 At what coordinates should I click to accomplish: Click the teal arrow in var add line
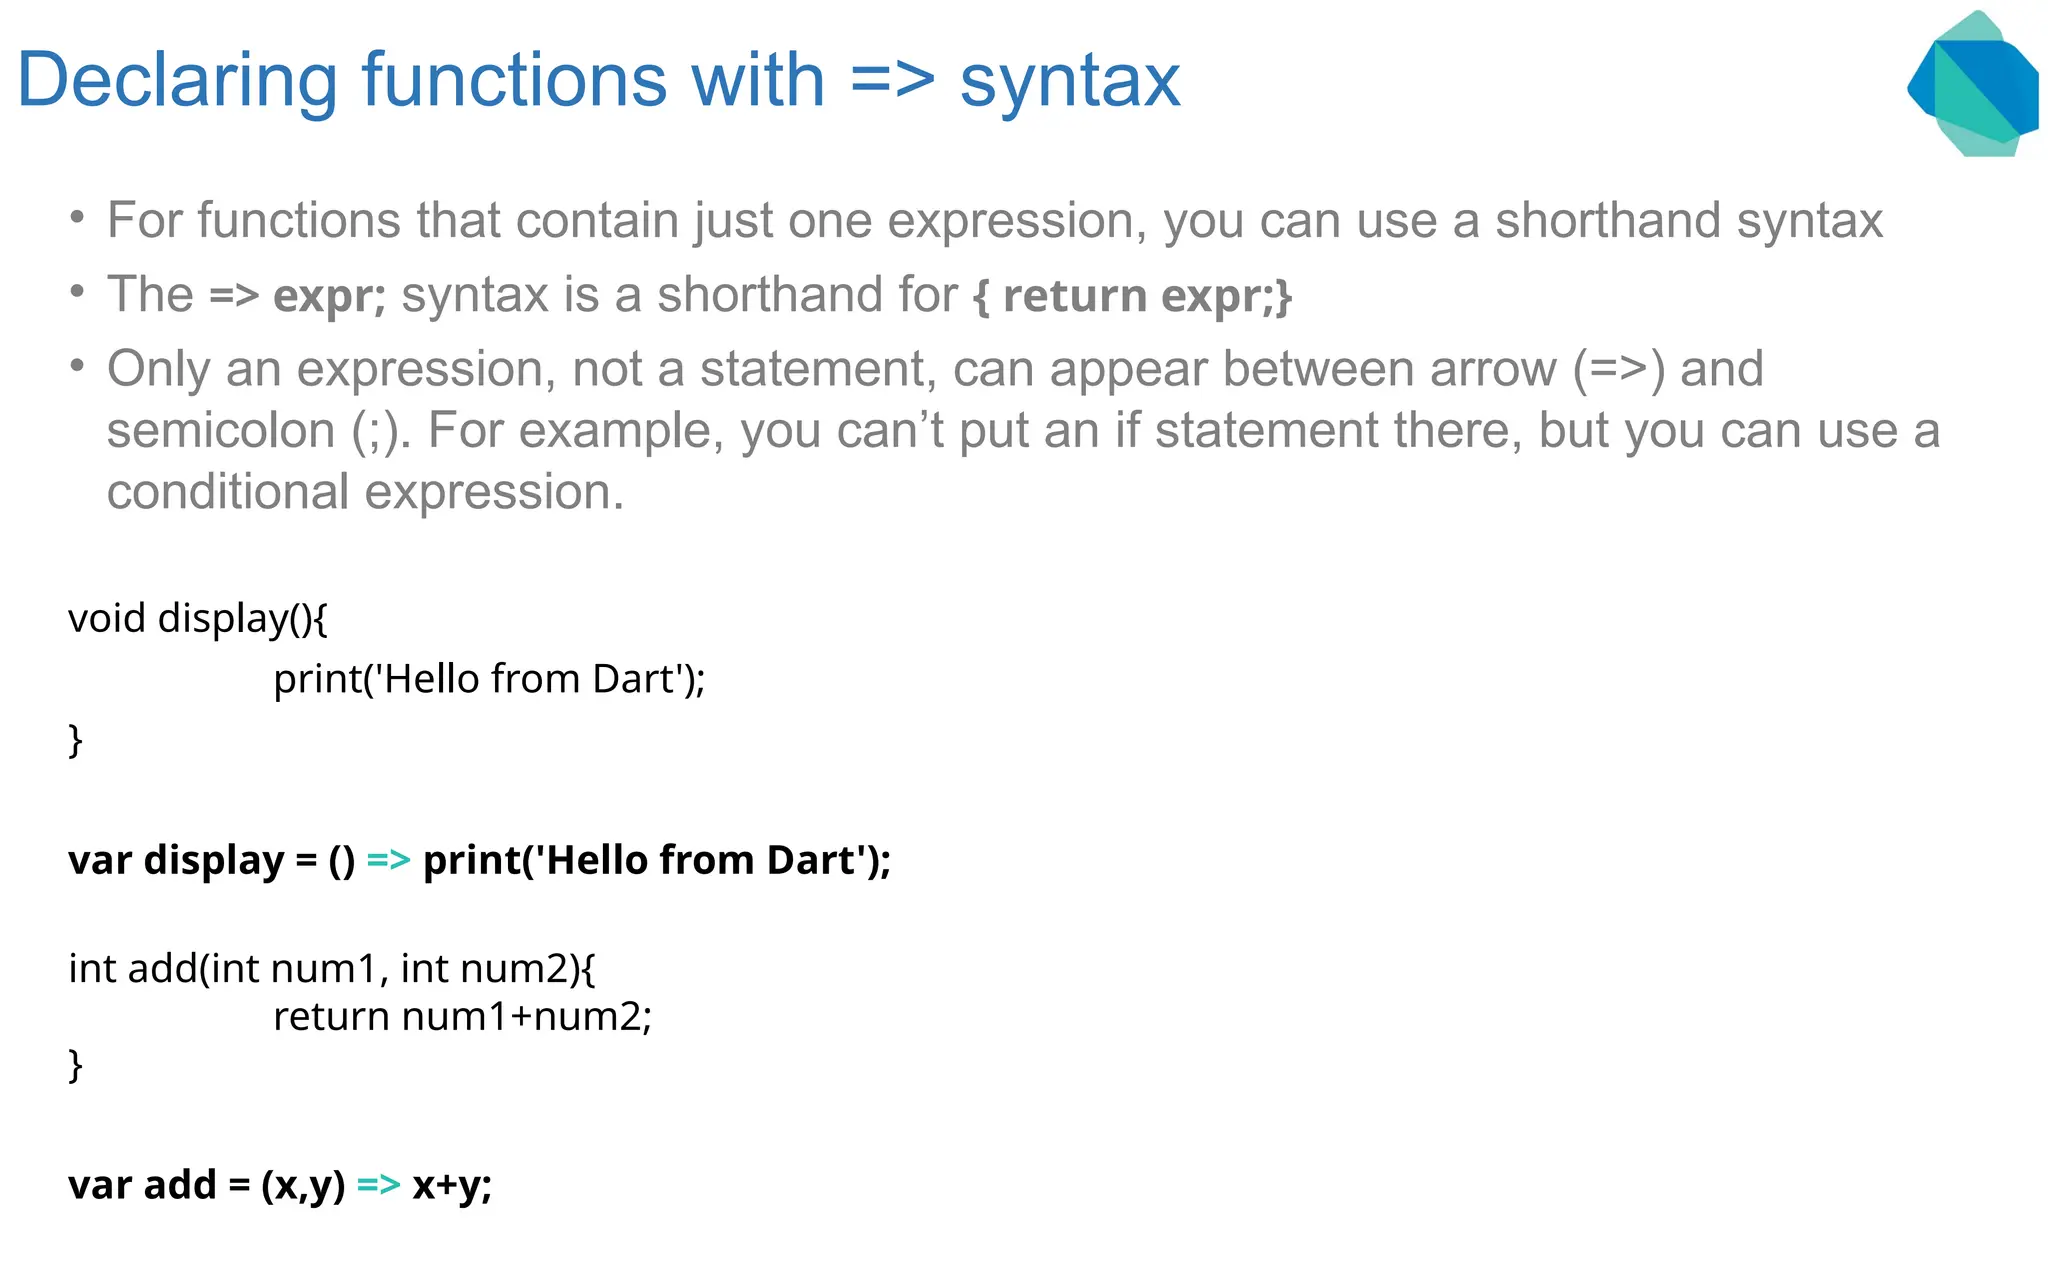point(378,1186)
